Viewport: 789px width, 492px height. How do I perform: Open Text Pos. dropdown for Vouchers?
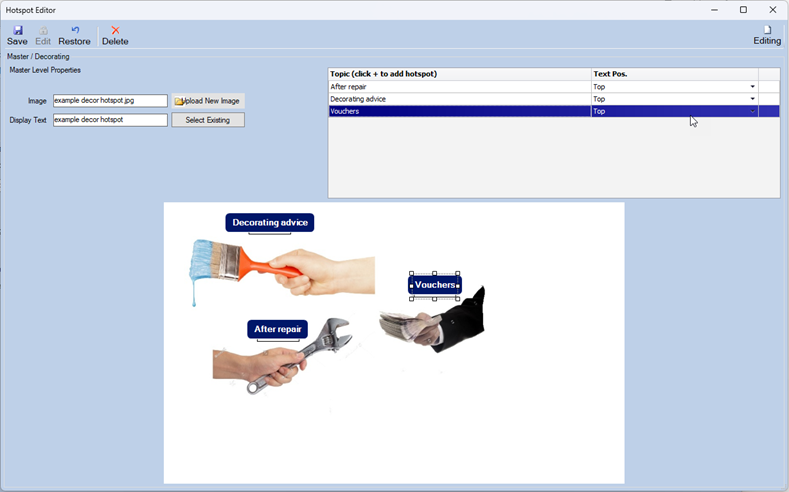pos(752,112)
